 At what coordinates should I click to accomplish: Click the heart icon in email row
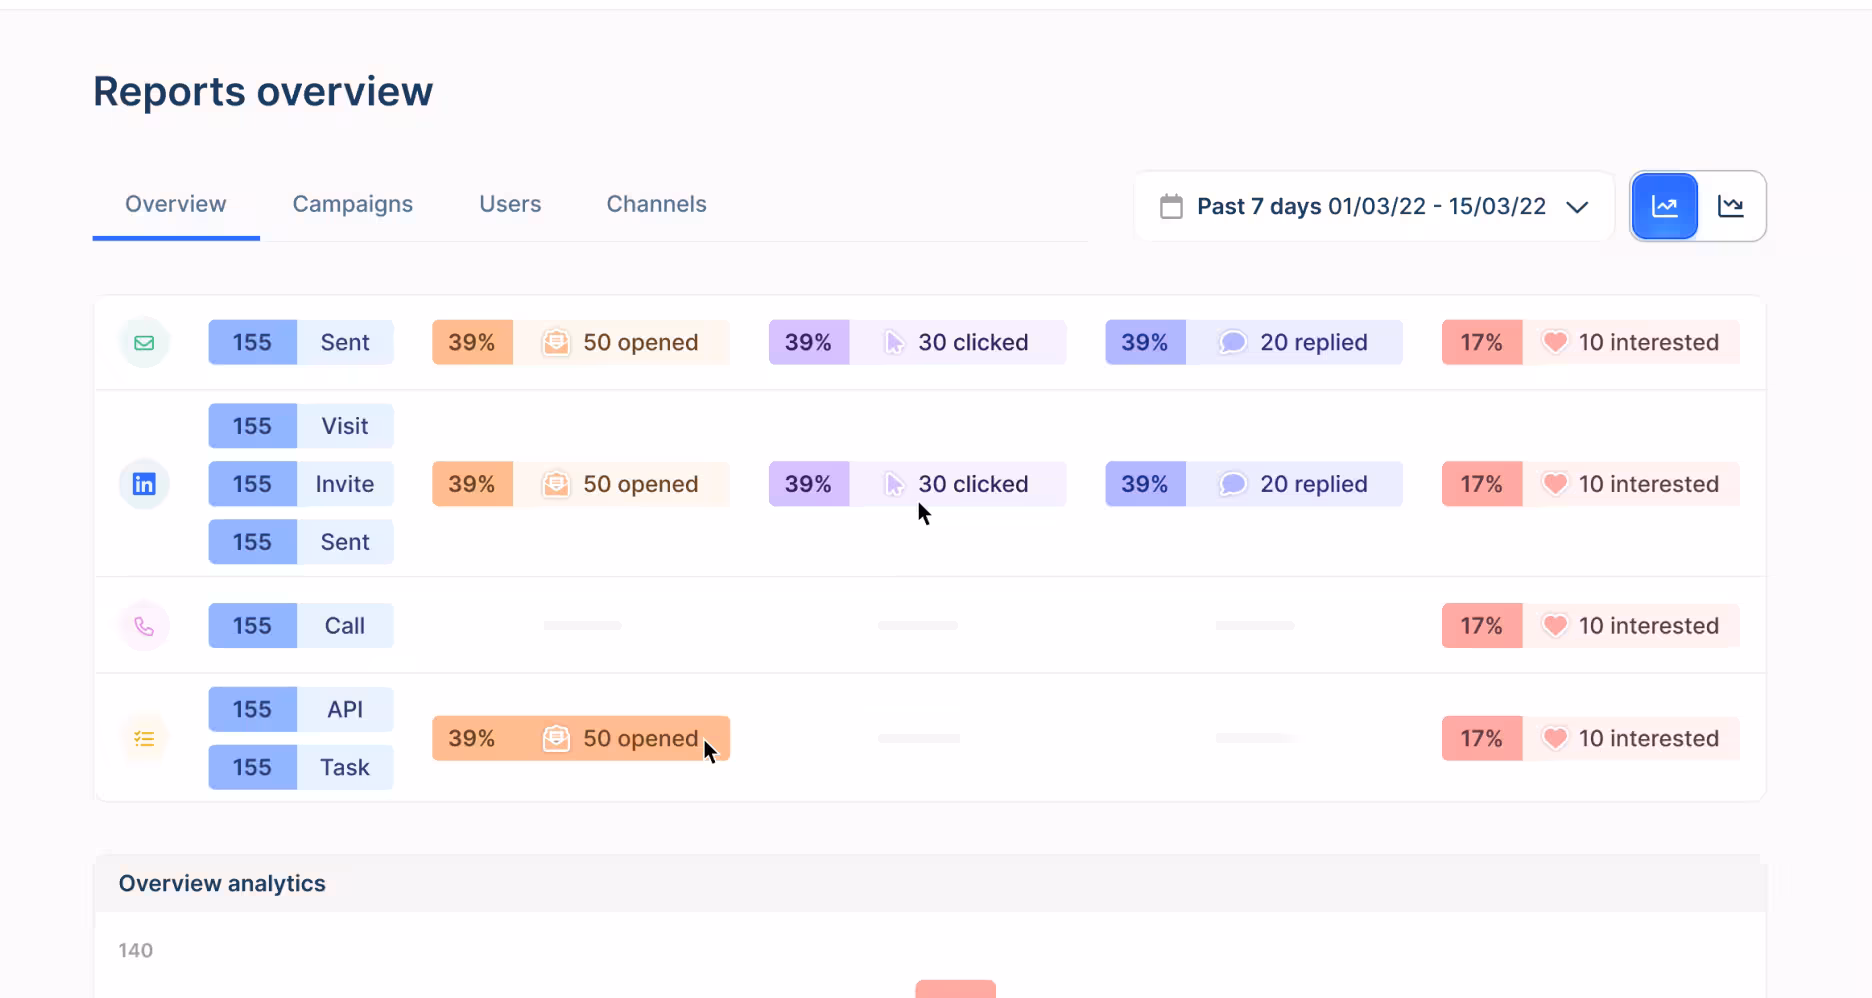[1555, 343]
